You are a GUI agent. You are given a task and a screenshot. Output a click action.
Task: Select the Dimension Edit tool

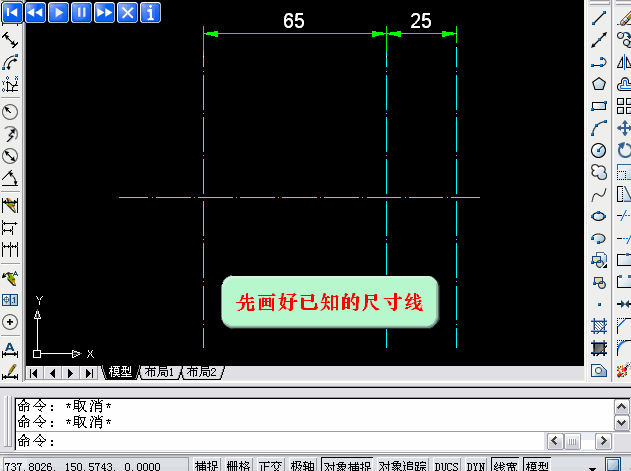pyautogui.click(x=10, y=349)
